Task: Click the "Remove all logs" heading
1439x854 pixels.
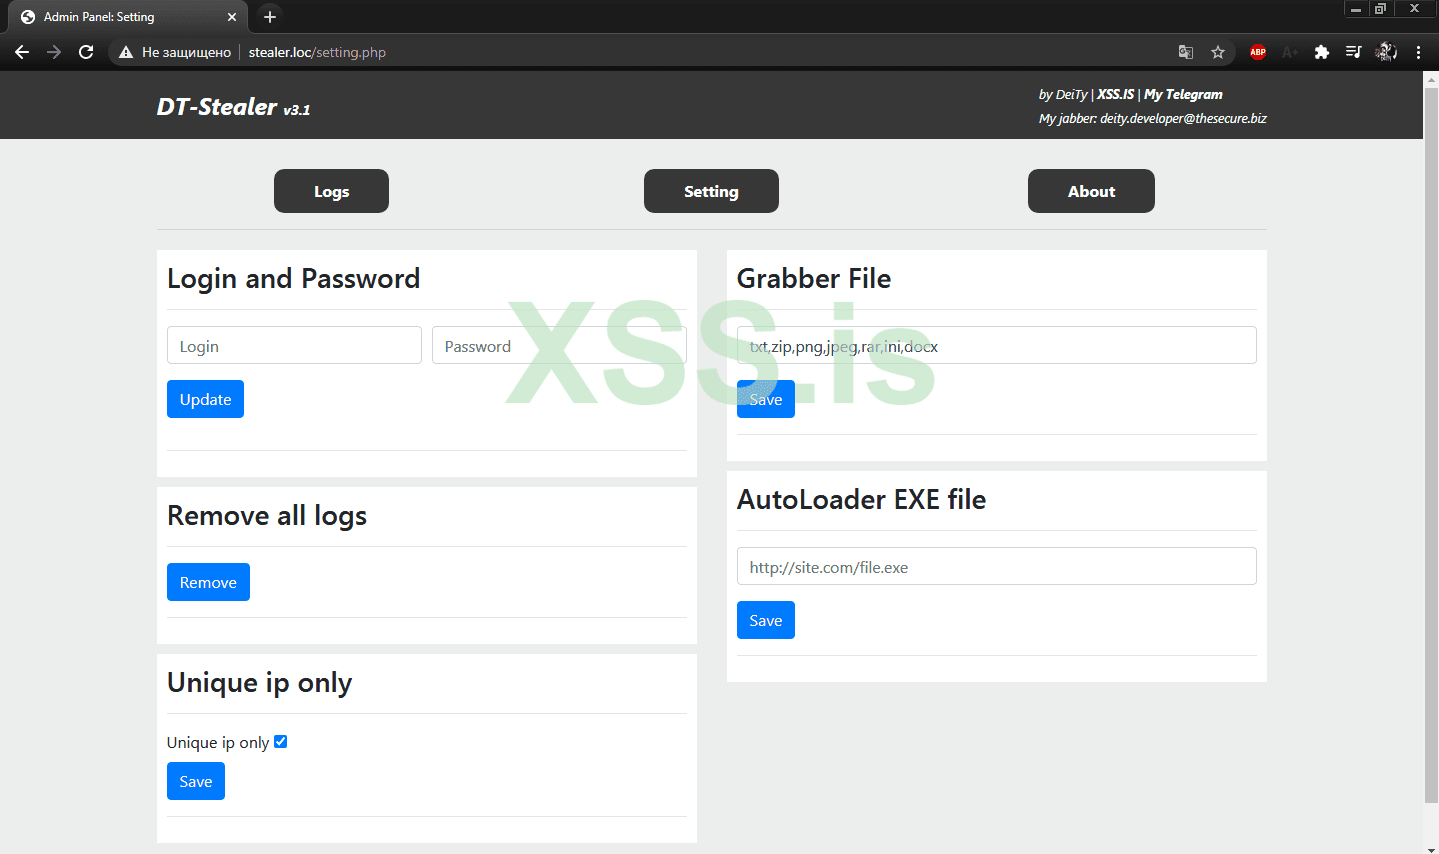Action: coord(267,516)
